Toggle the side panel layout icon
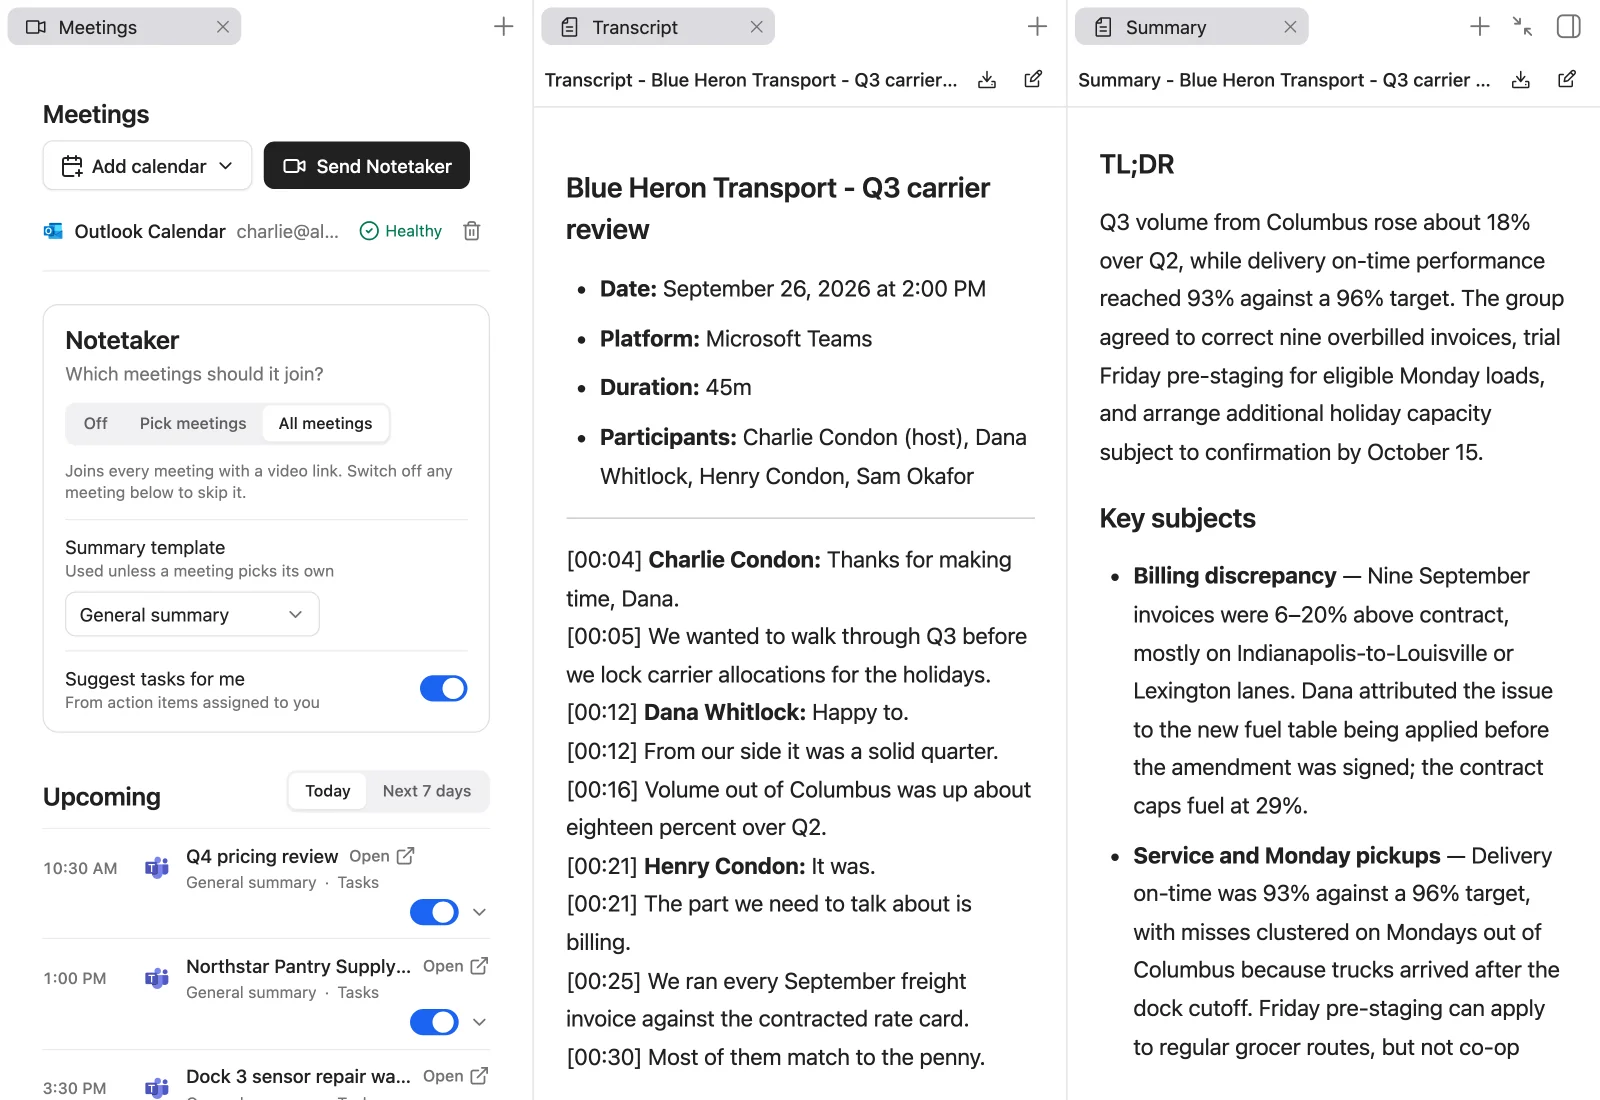1600x1100 pixels. pos(1569,27)
